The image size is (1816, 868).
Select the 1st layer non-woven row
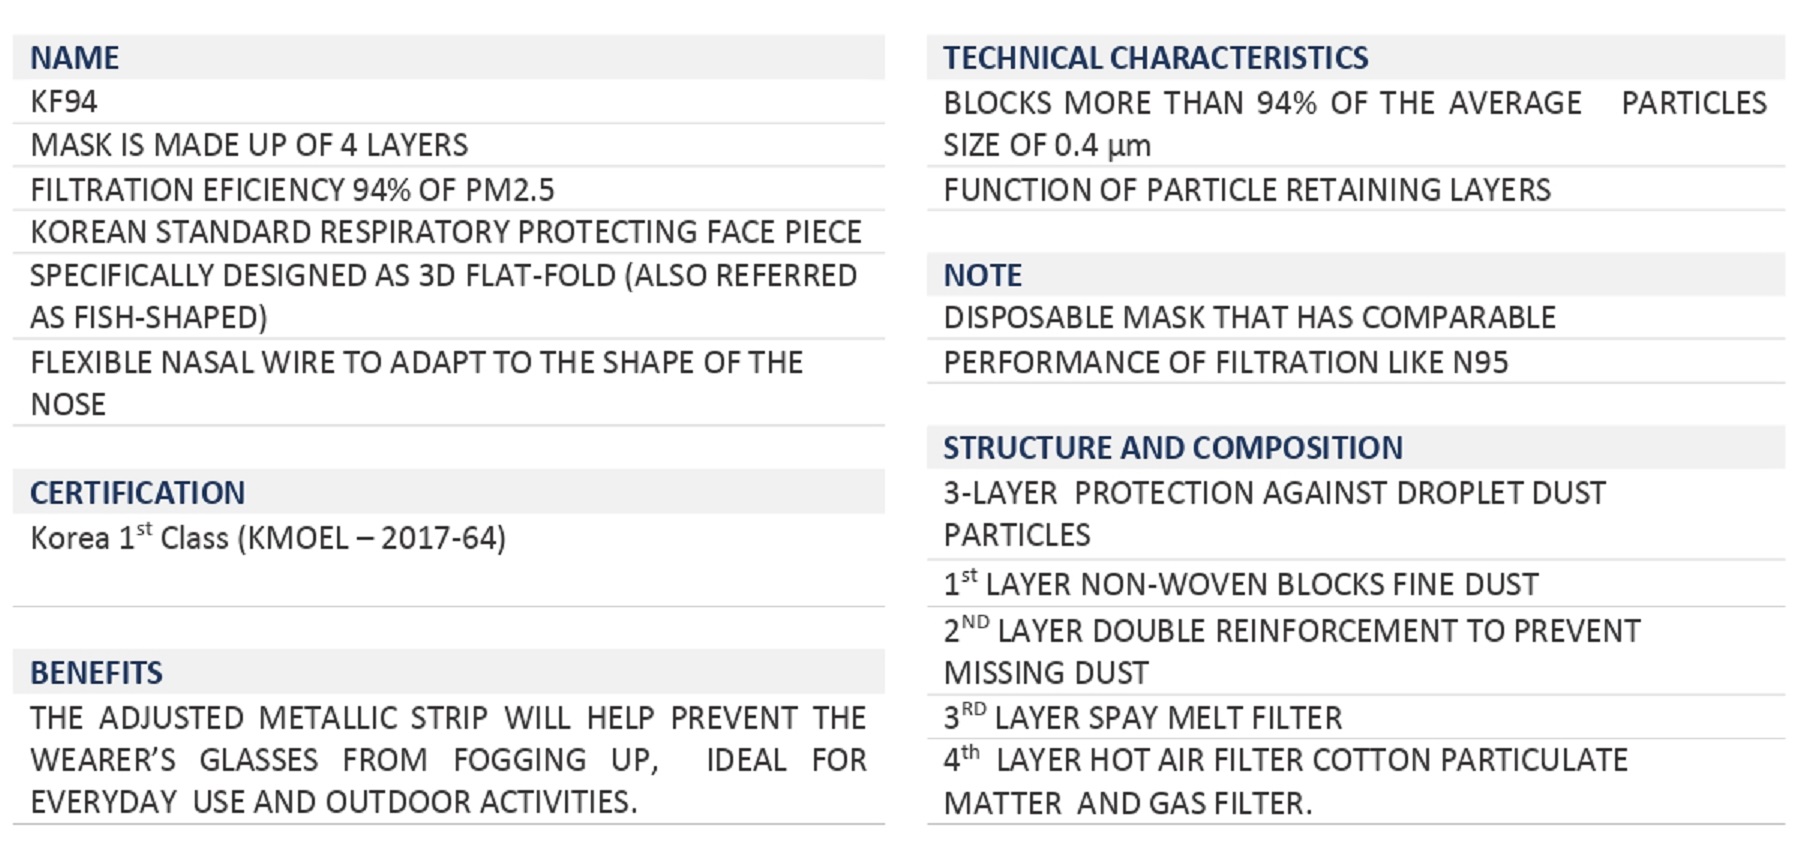[x=1241, y=584]
